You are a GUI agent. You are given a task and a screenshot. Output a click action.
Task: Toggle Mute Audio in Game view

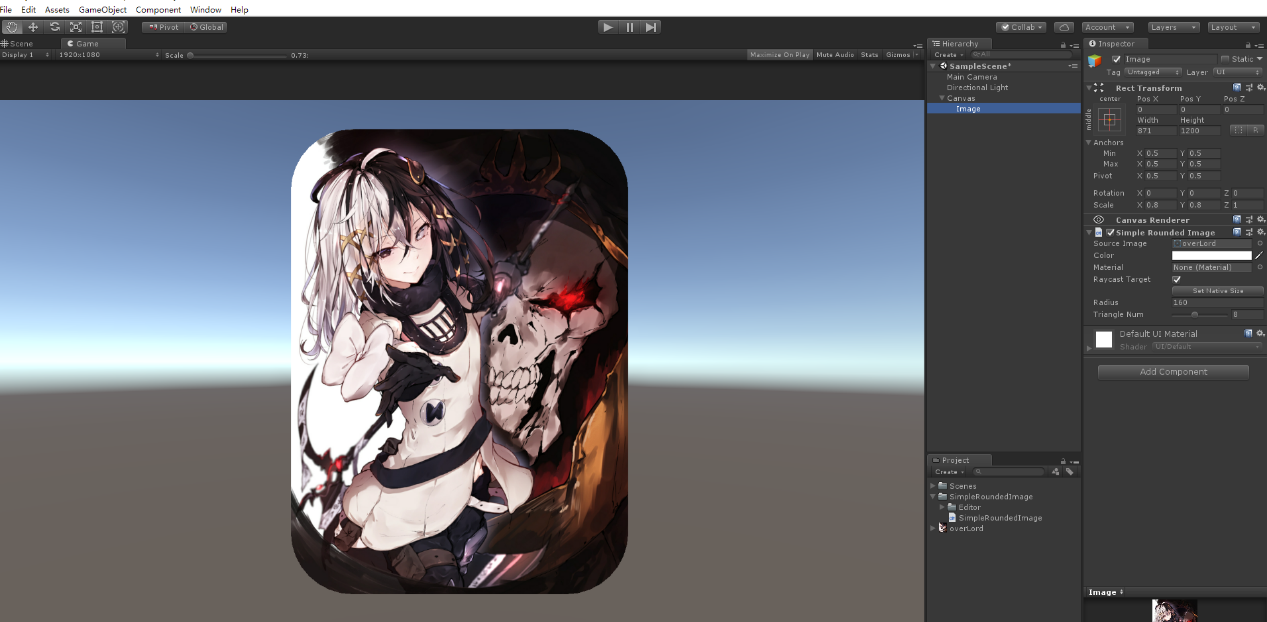pos(835,55)
